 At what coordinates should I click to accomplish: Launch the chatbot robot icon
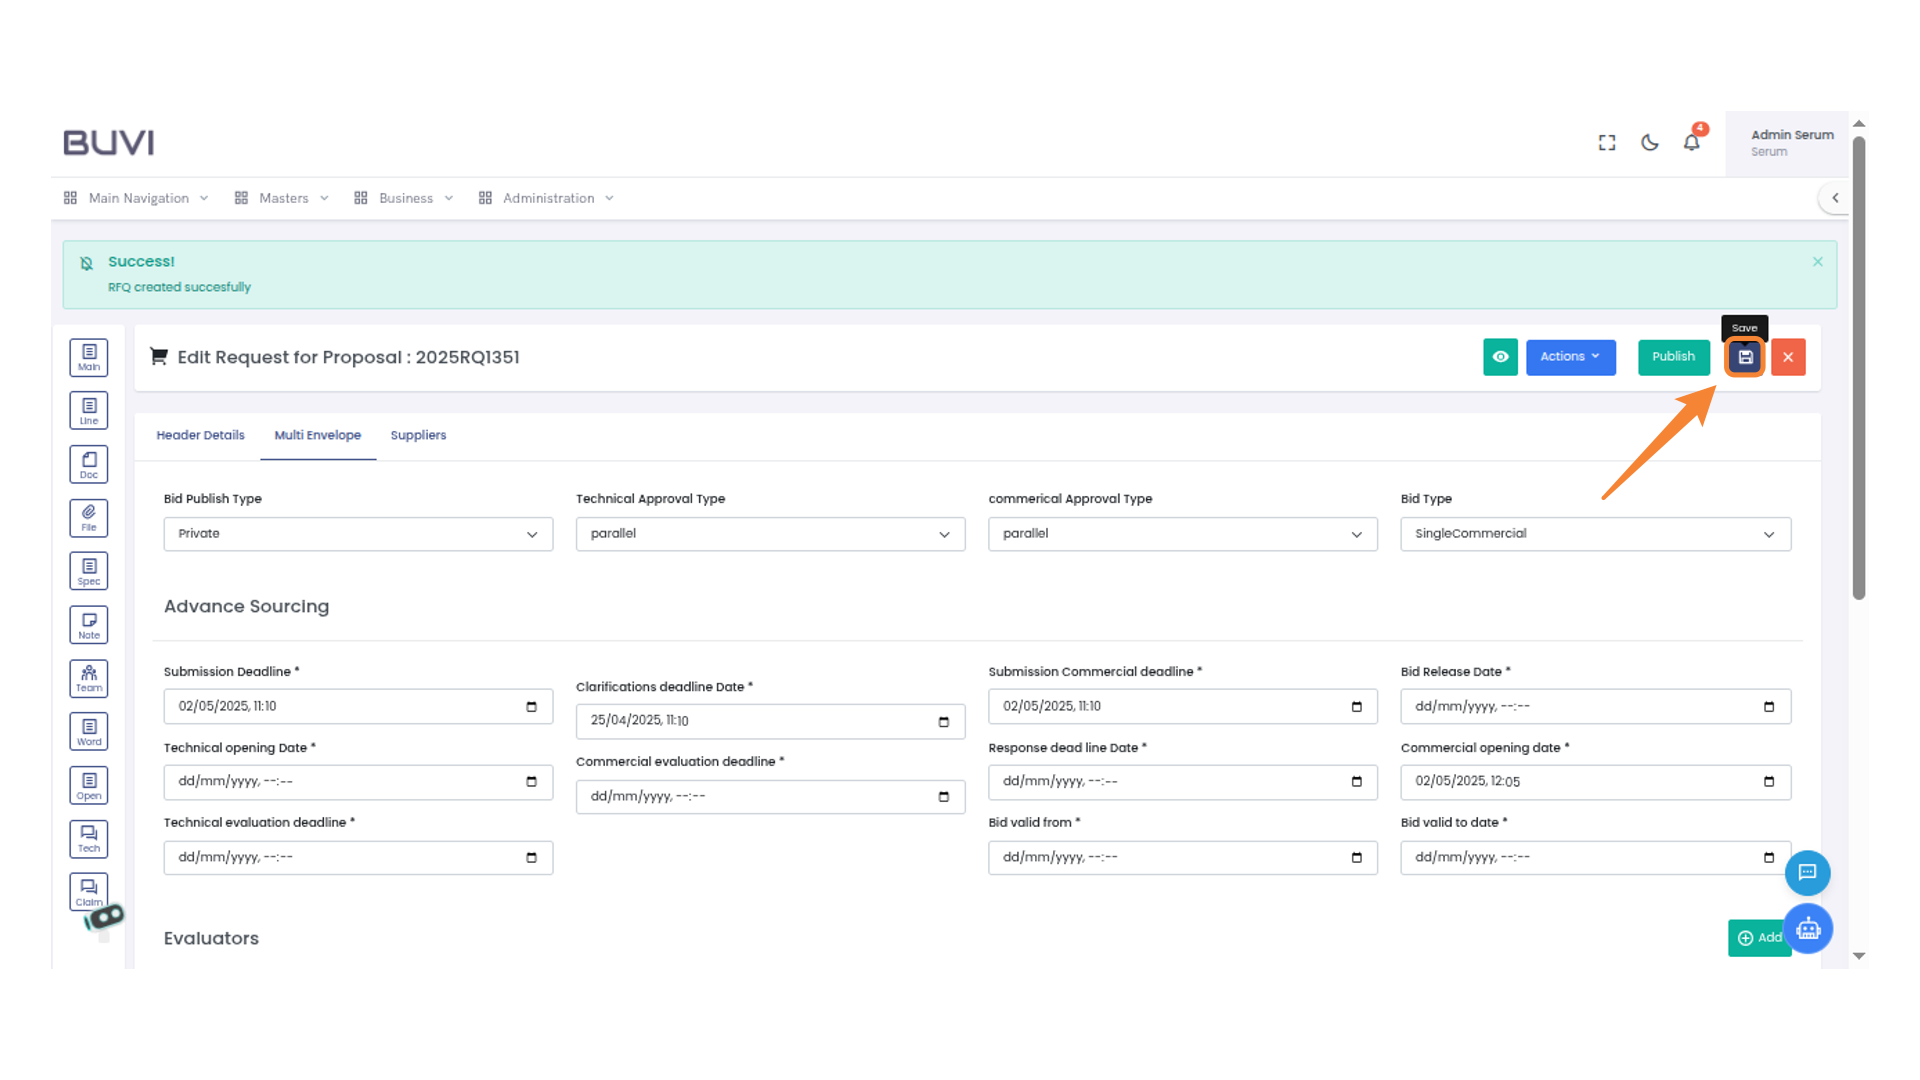[1807, 929]
